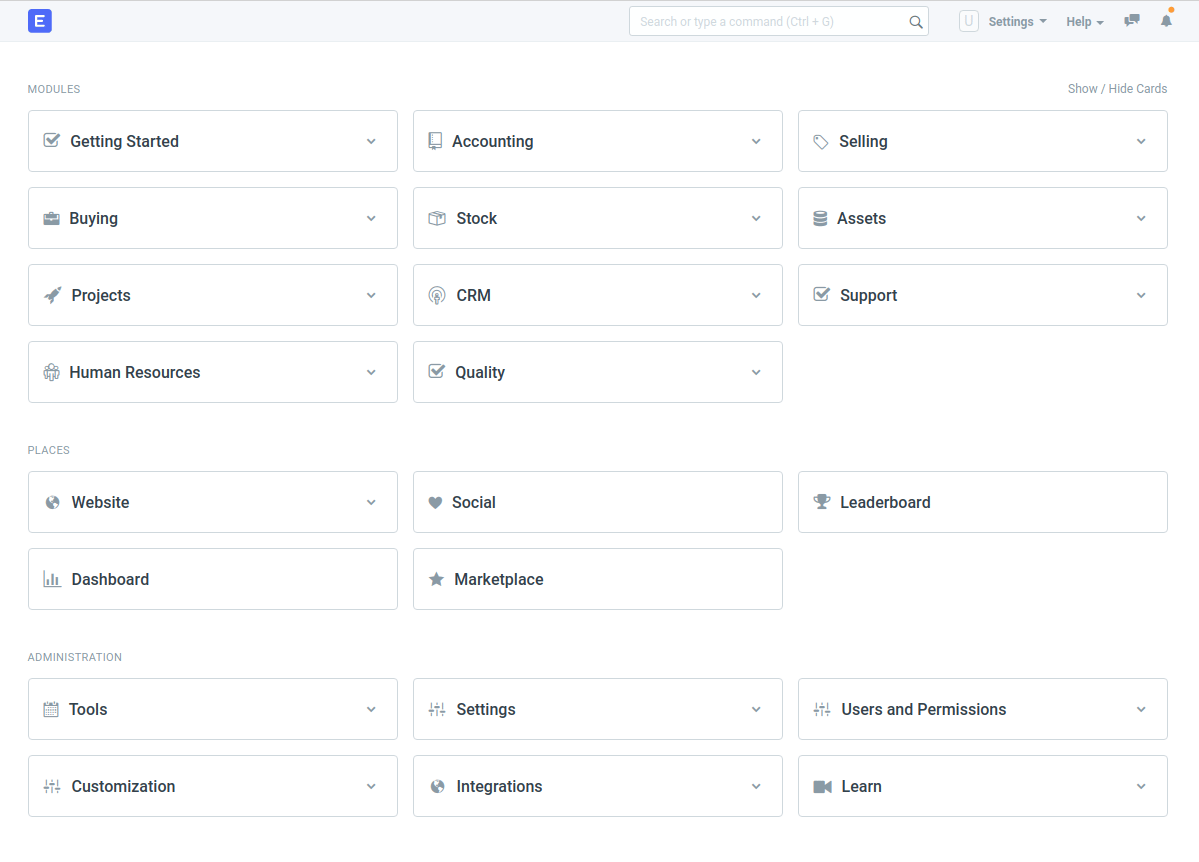
Task: Click the Dashboard bar chart icon
Action: click(52, 579)
